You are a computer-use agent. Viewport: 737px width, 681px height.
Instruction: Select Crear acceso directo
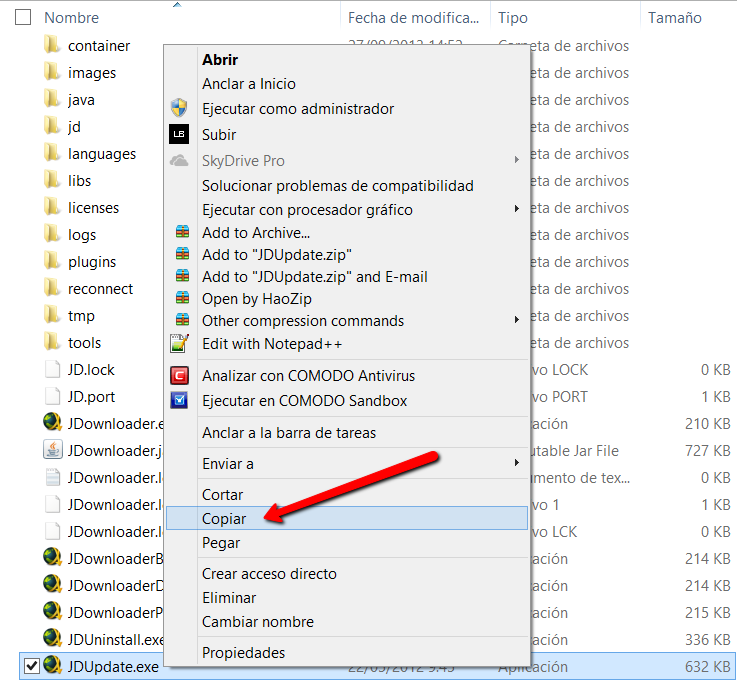coord(269,574)
